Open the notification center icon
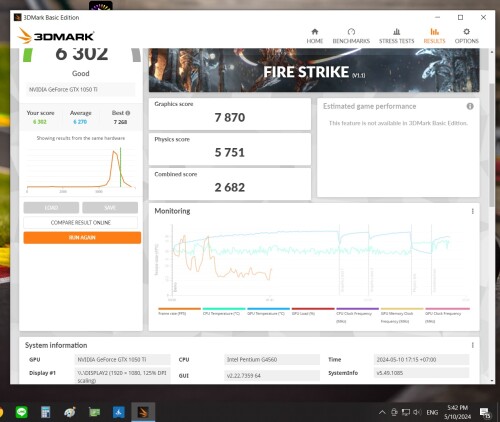Viewport: 500px width, 422px height. tap(485, 413)
